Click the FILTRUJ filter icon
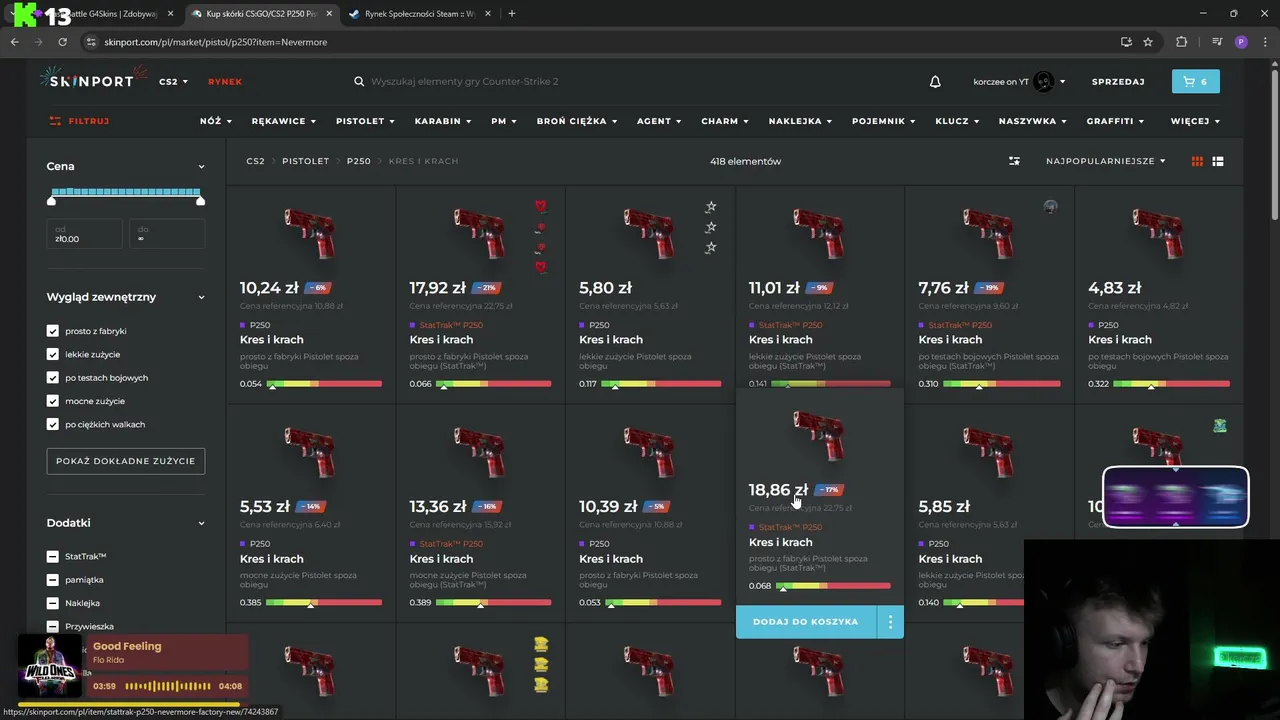Image resolution: width=1280 pixels, height=720 pixels. pos(55,121)
